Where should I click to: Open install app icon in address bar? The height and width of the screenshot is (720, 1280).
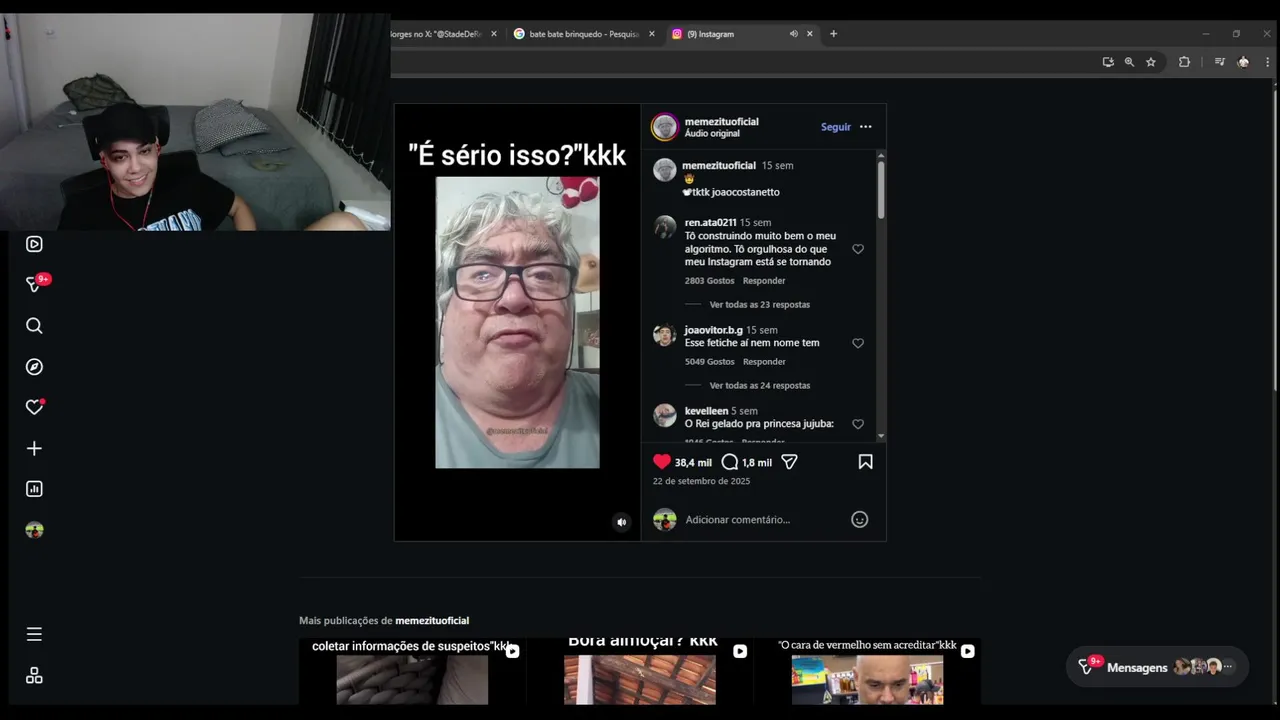point(1108,62)
